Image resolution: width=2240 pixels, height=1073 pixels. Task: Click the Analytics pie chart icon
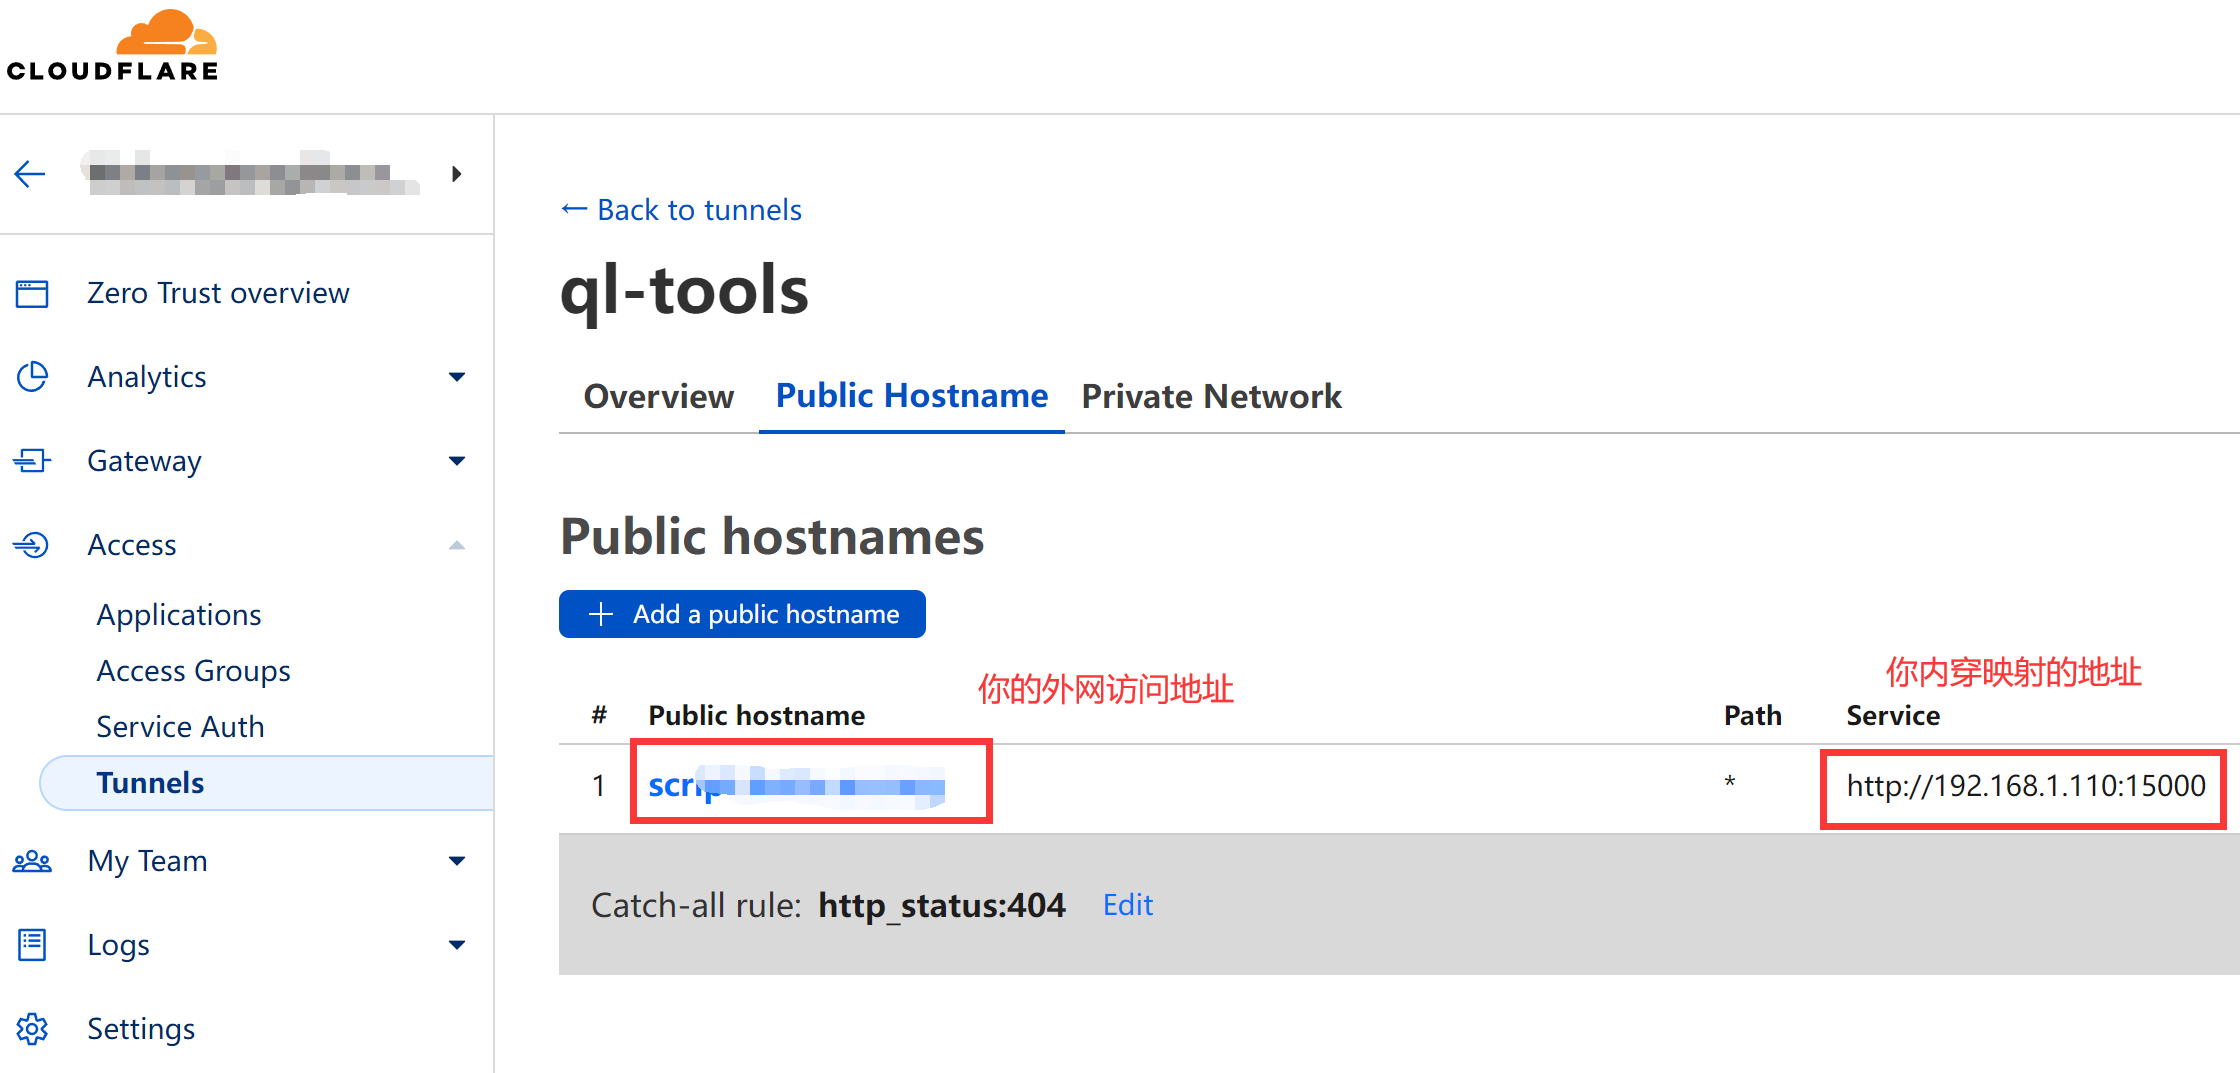point(32,377)
